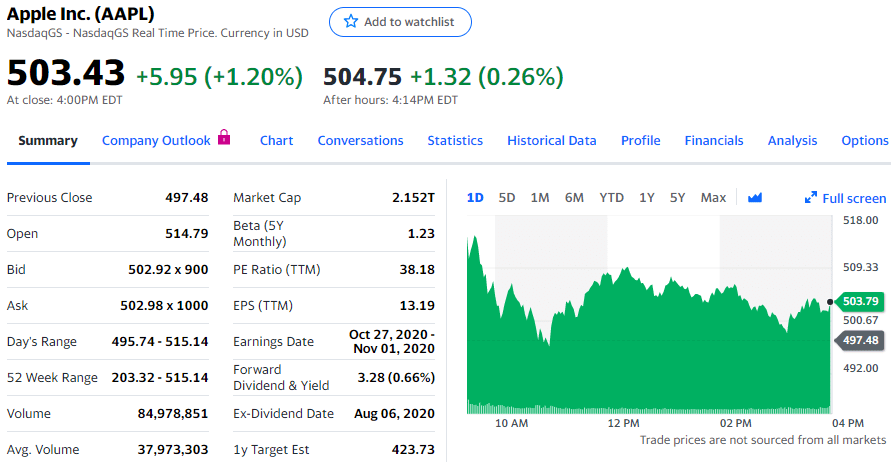Click the +1.32 (0.26%) after hours change
Screen dimensions: 891x462
tap(487, 77)
